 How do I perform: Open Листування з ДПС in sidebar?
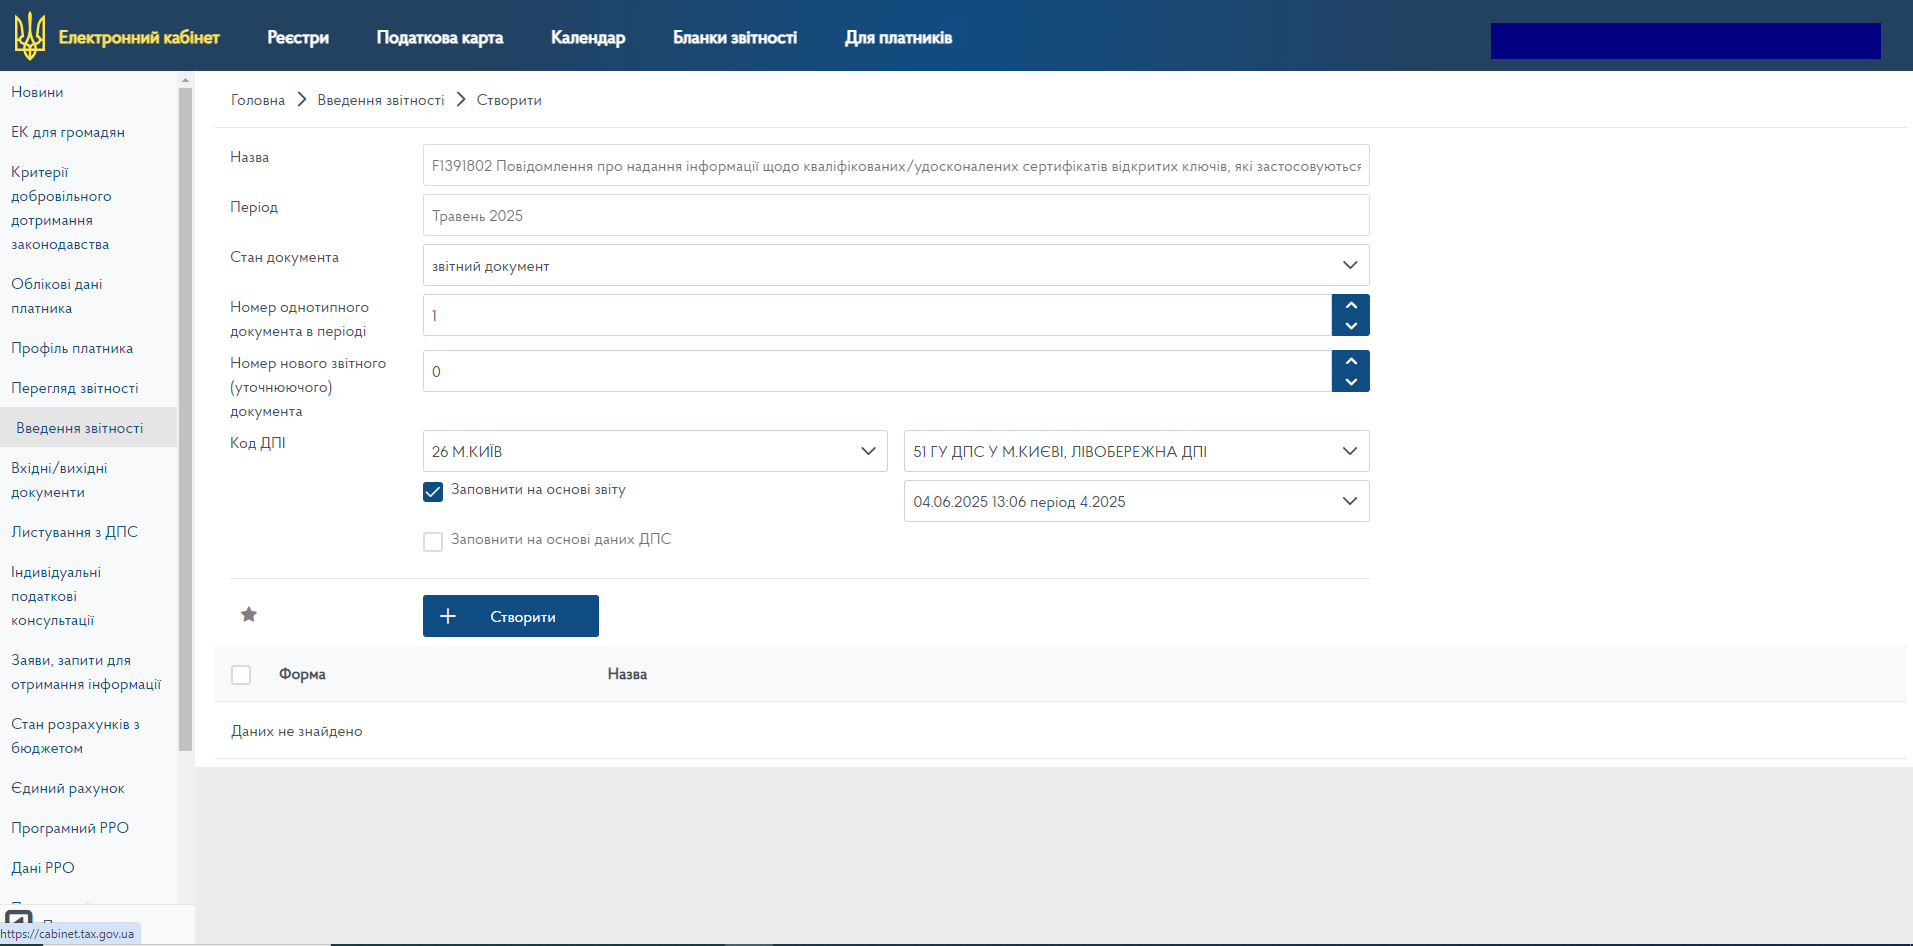click(x=75, y=532)
